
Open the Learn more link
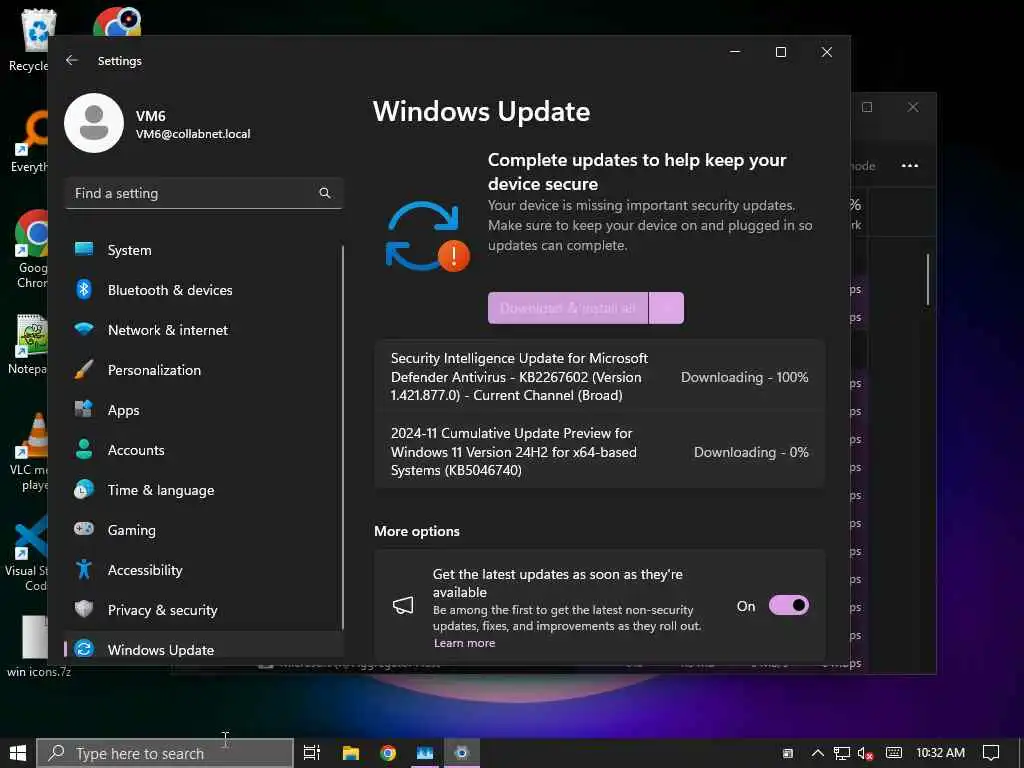(464, 643)
